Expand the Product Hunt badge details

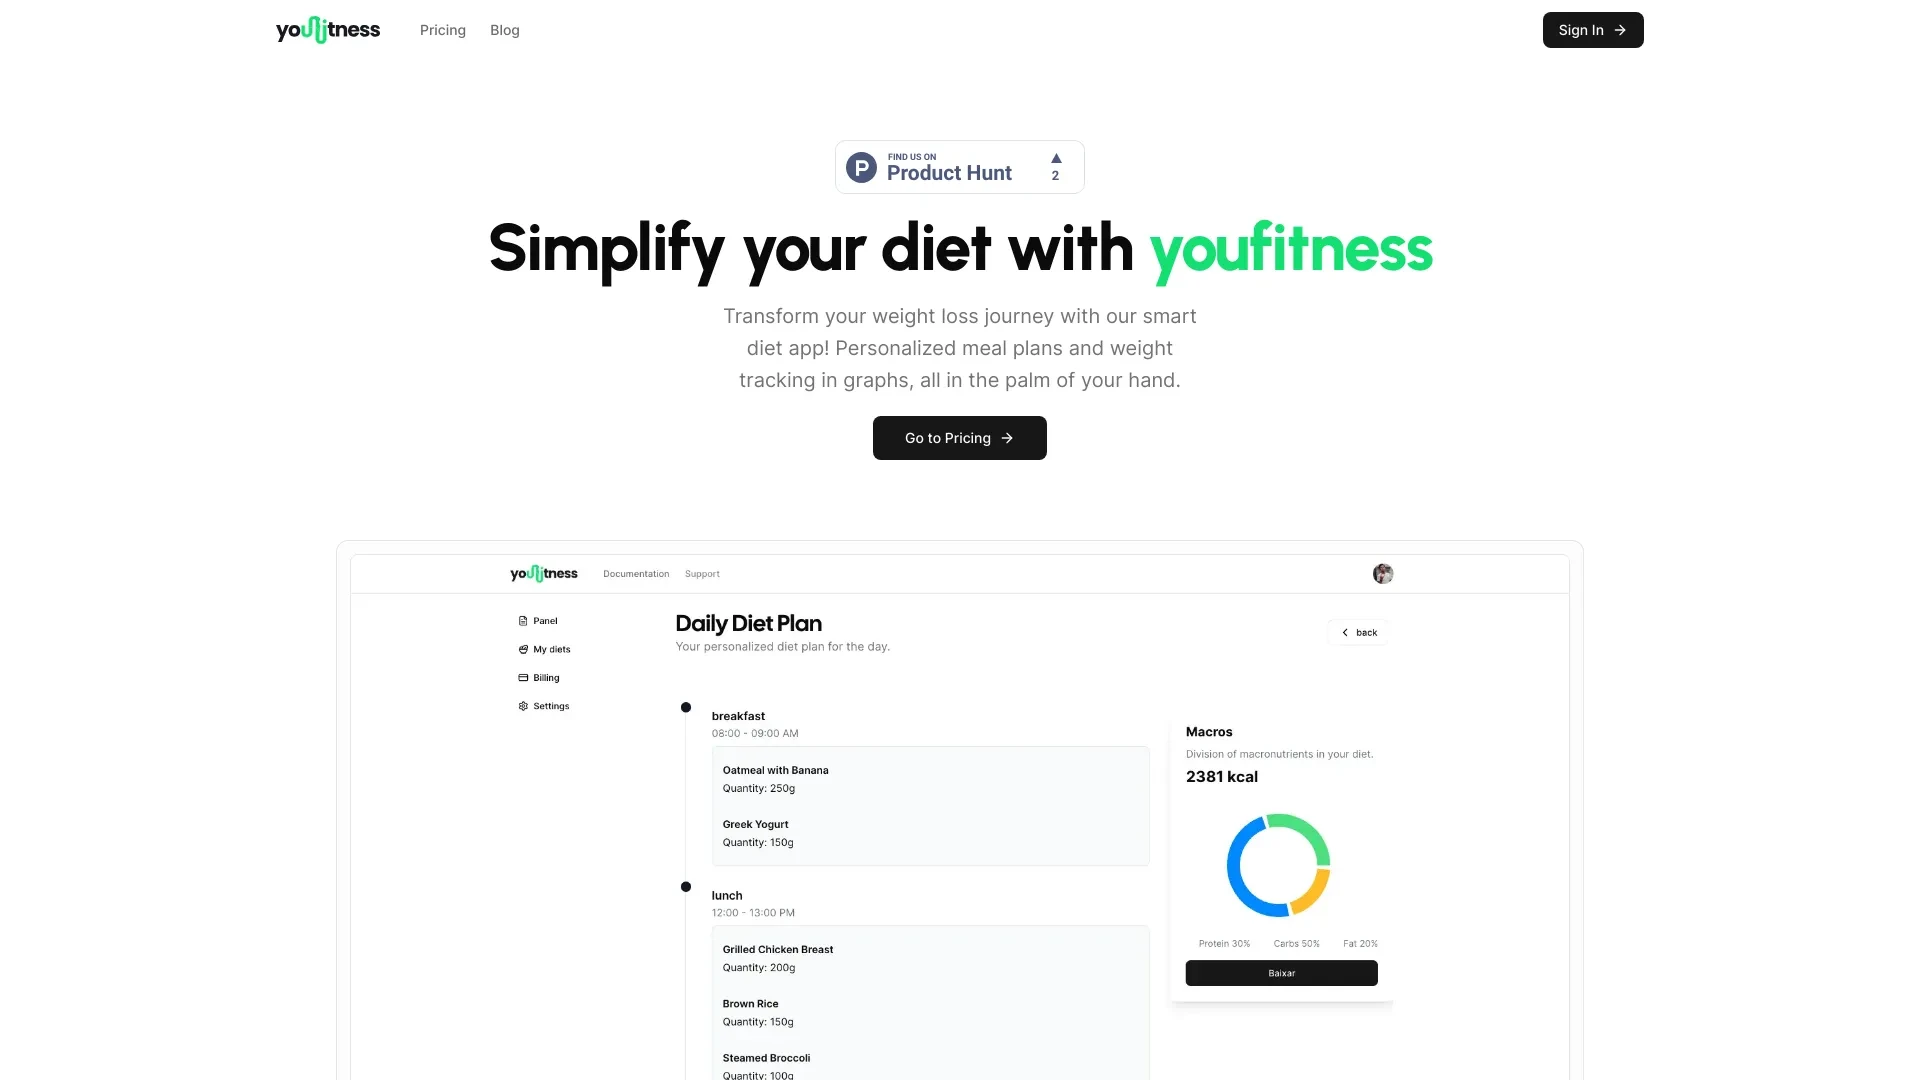tap(960, 166)
